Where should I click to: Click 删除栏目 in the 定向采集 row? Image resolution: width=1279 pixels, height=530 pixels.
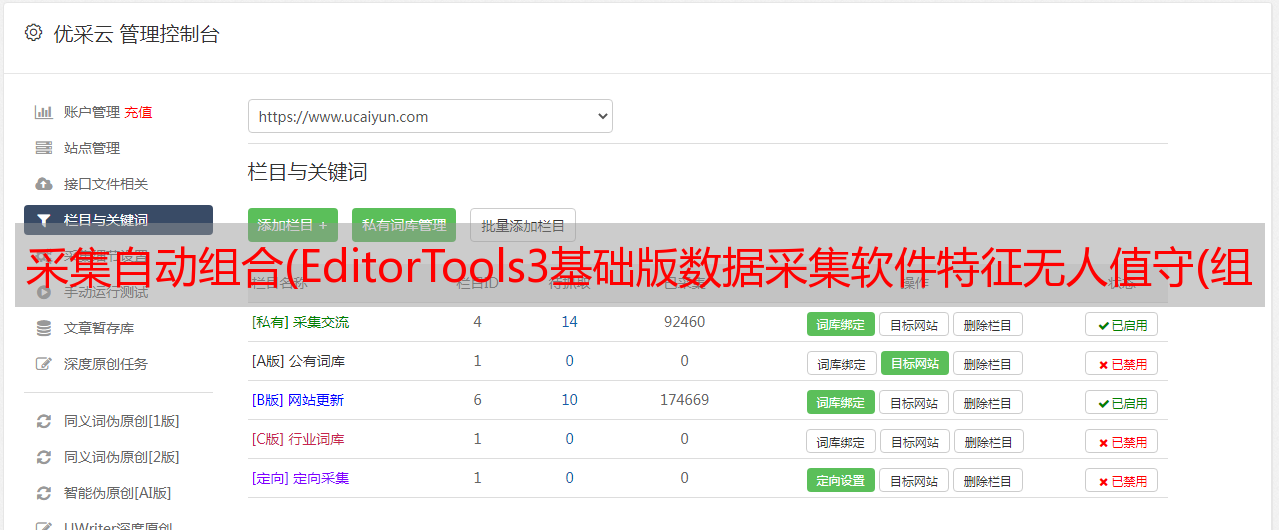(x=988, y=480)
